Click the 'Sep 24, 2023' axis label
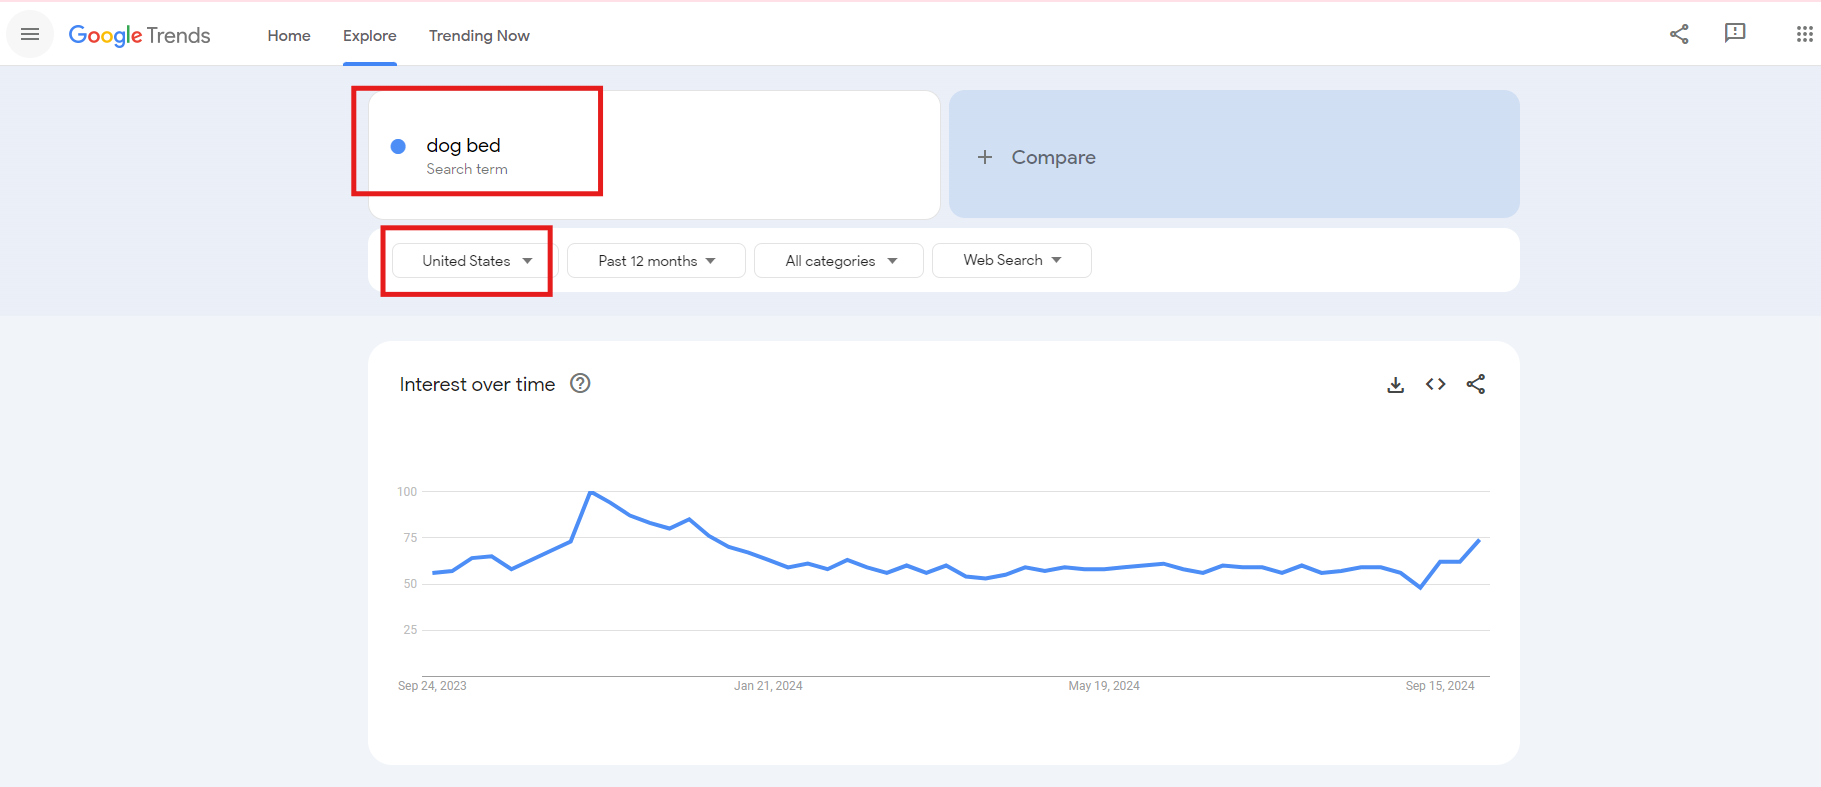The width and height of the screenshot is (1821, 787). 432,686
